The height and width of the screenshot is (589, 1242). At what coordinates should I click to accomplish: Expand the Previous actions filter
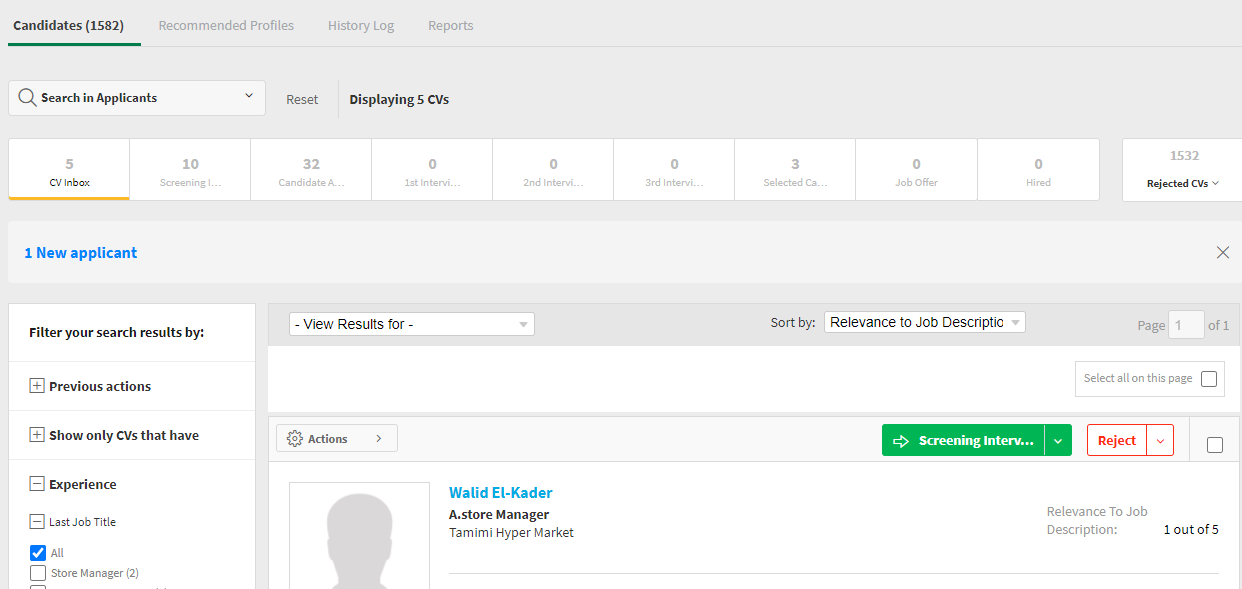[x=37, y=386]
